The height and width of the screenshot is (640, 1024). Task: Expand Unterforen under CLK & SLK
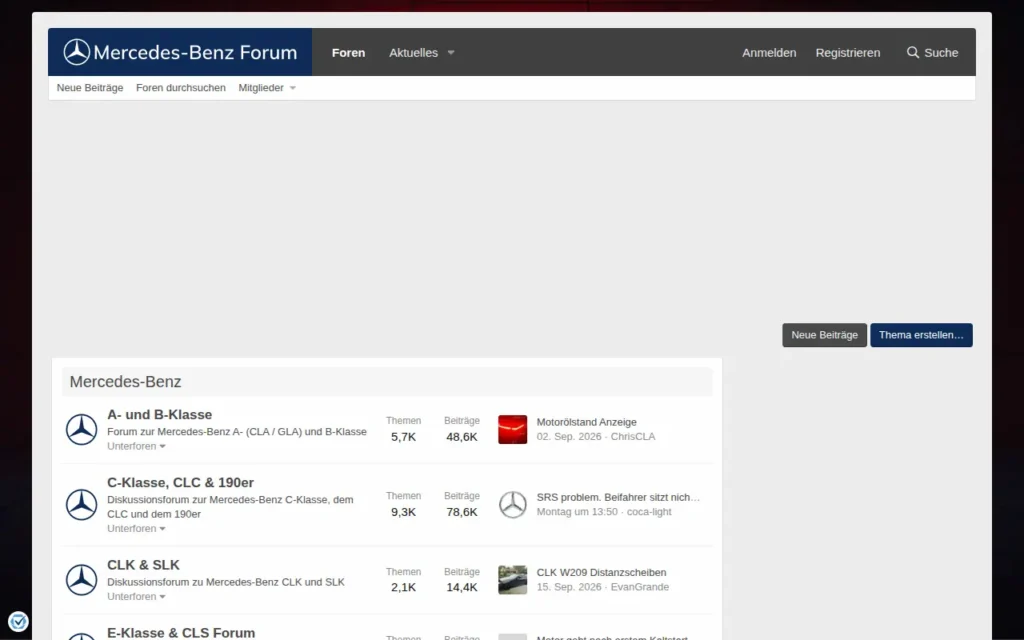[x=136, y=596]
